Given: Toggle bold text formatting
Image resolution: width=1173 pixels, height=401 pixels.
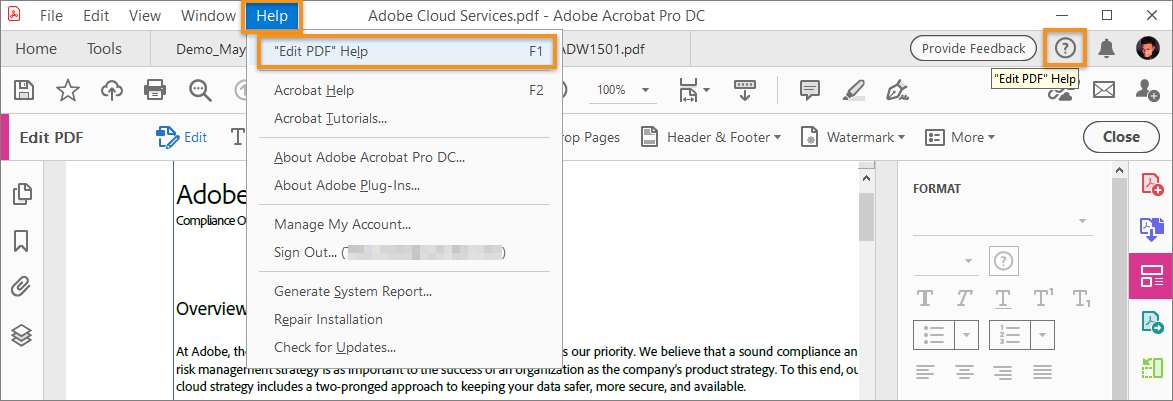Looking at the screenshot, I should [925, 298].
